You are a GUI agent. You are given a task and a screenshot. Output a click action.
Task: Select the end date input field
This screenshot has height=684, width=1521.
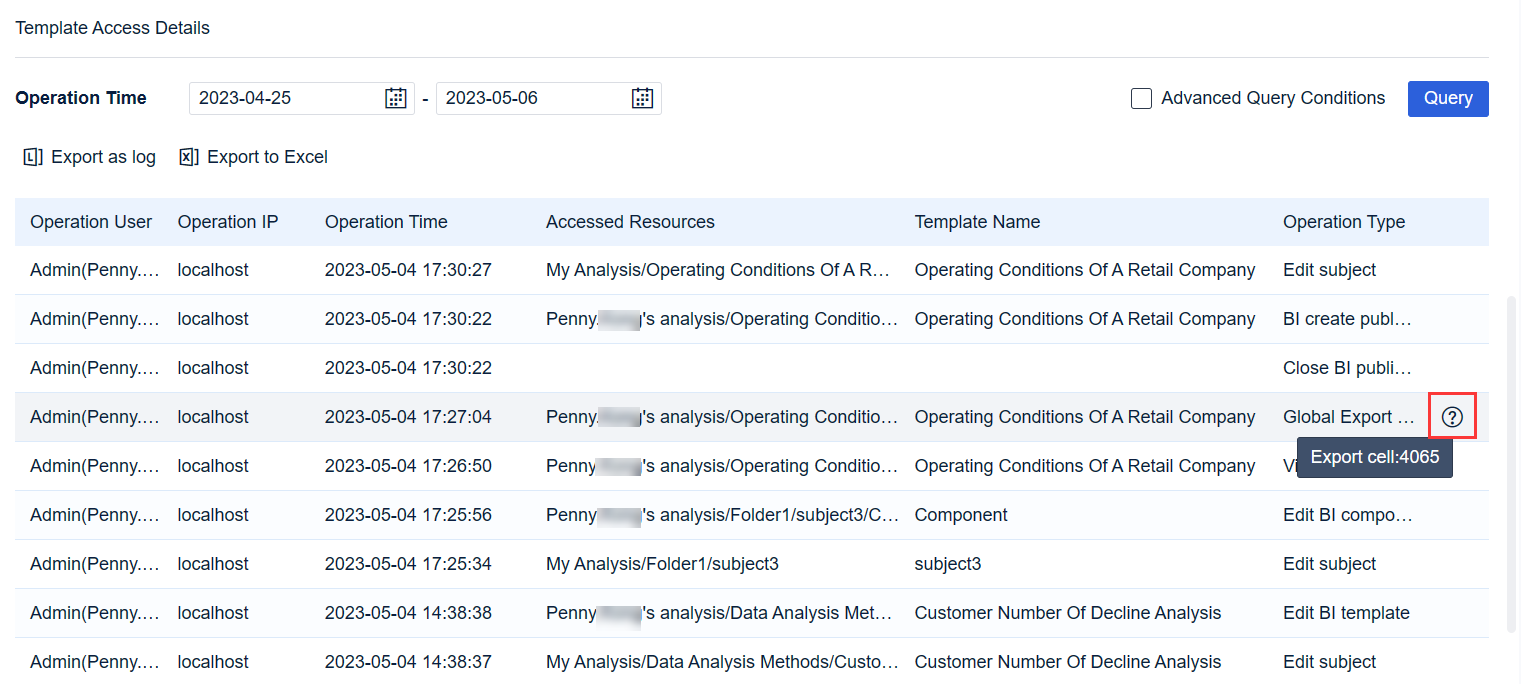(x=535, y=98)
